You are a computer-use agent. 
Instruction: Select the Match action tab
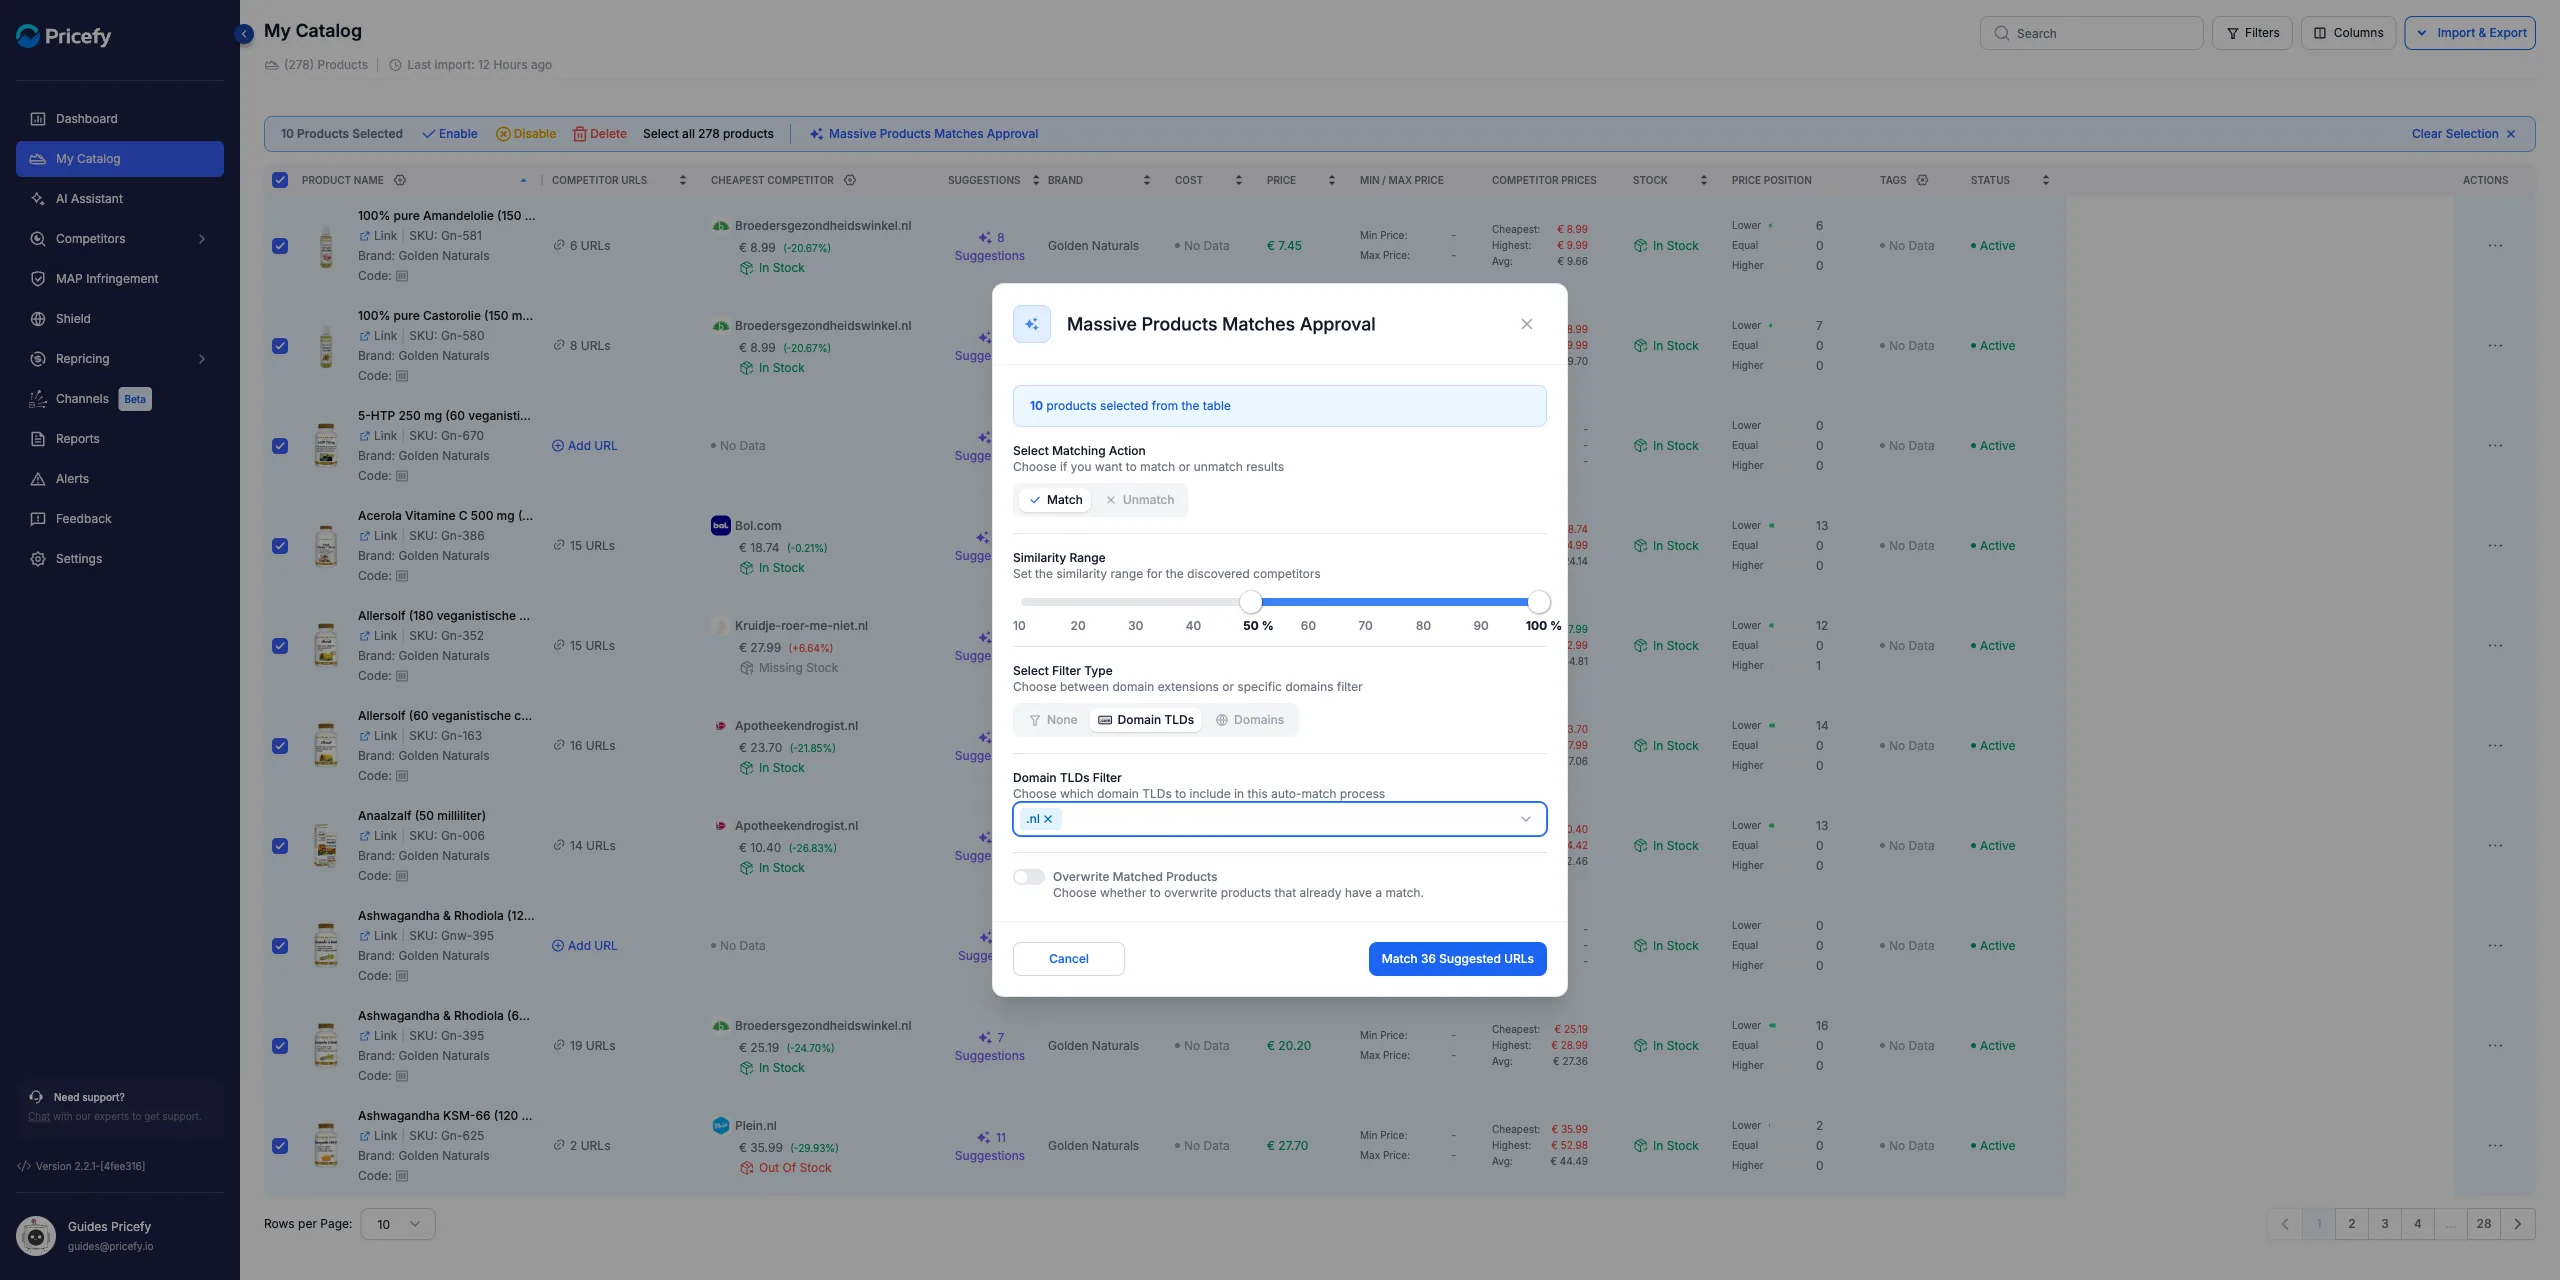point(1055,500)
